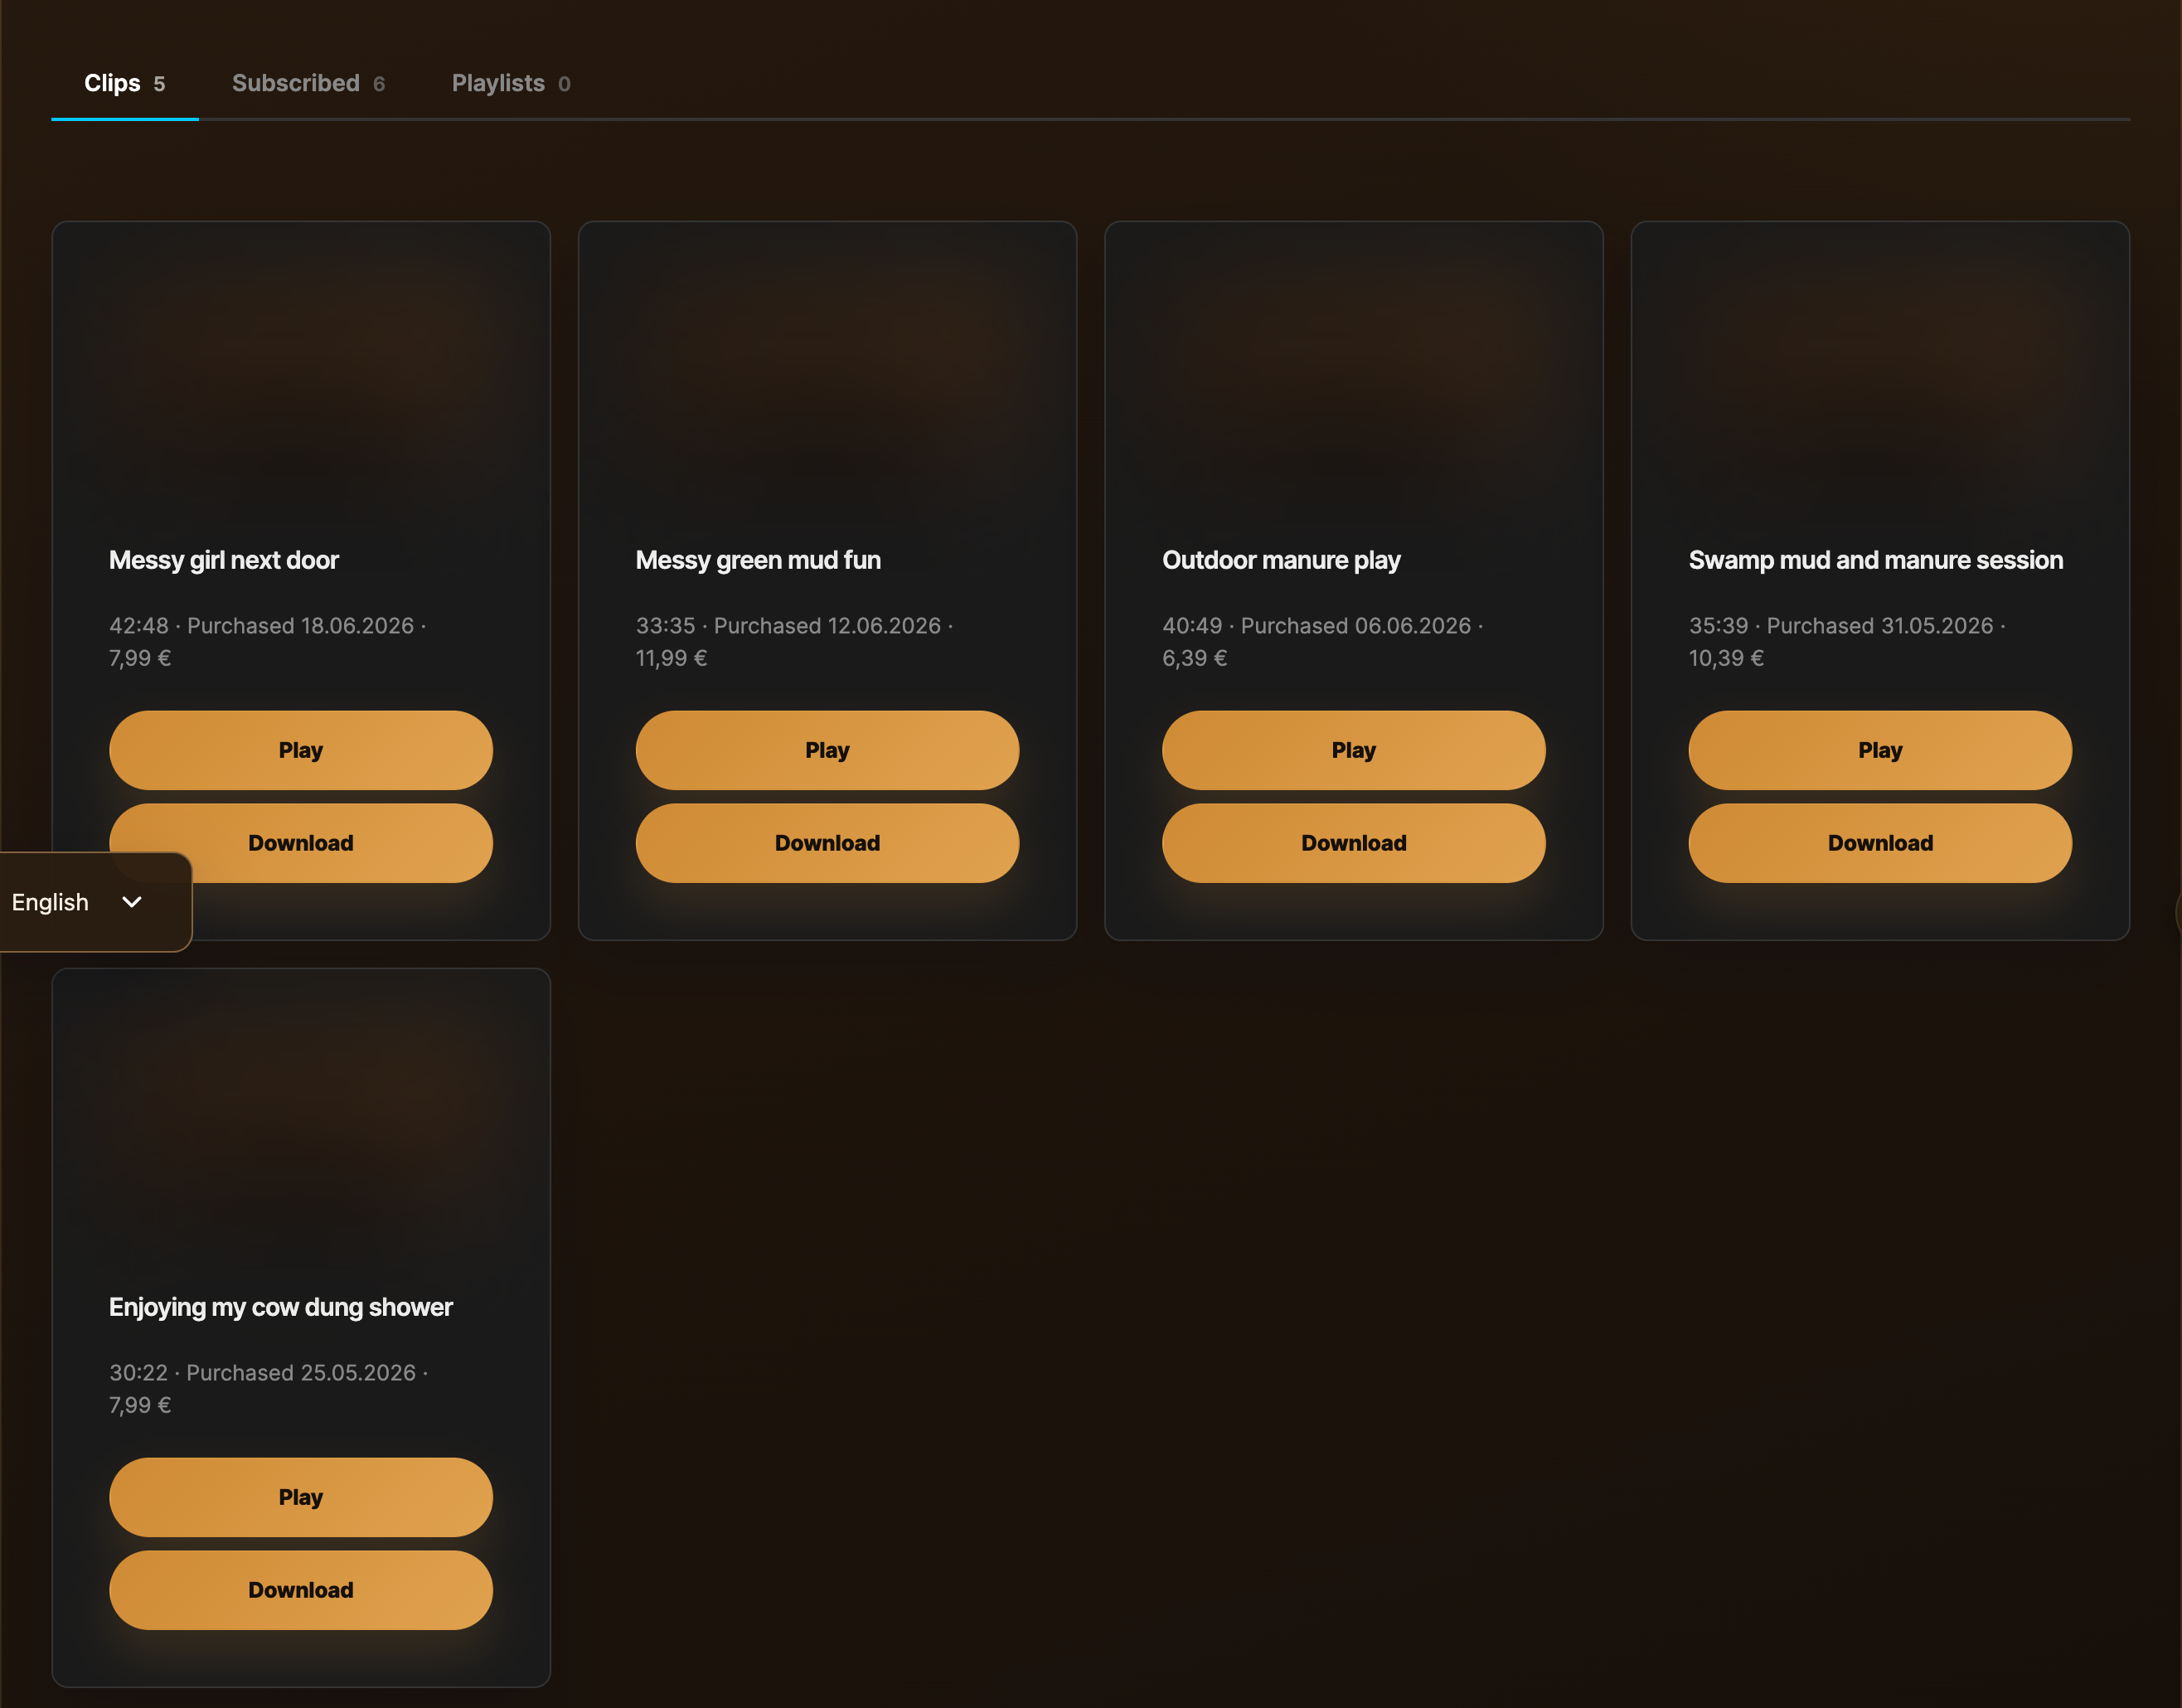The width and height of the screenshot is (2182, 1708).
Task: Download the Outdoor manure play clip
Action: (x=1354, y=843)
